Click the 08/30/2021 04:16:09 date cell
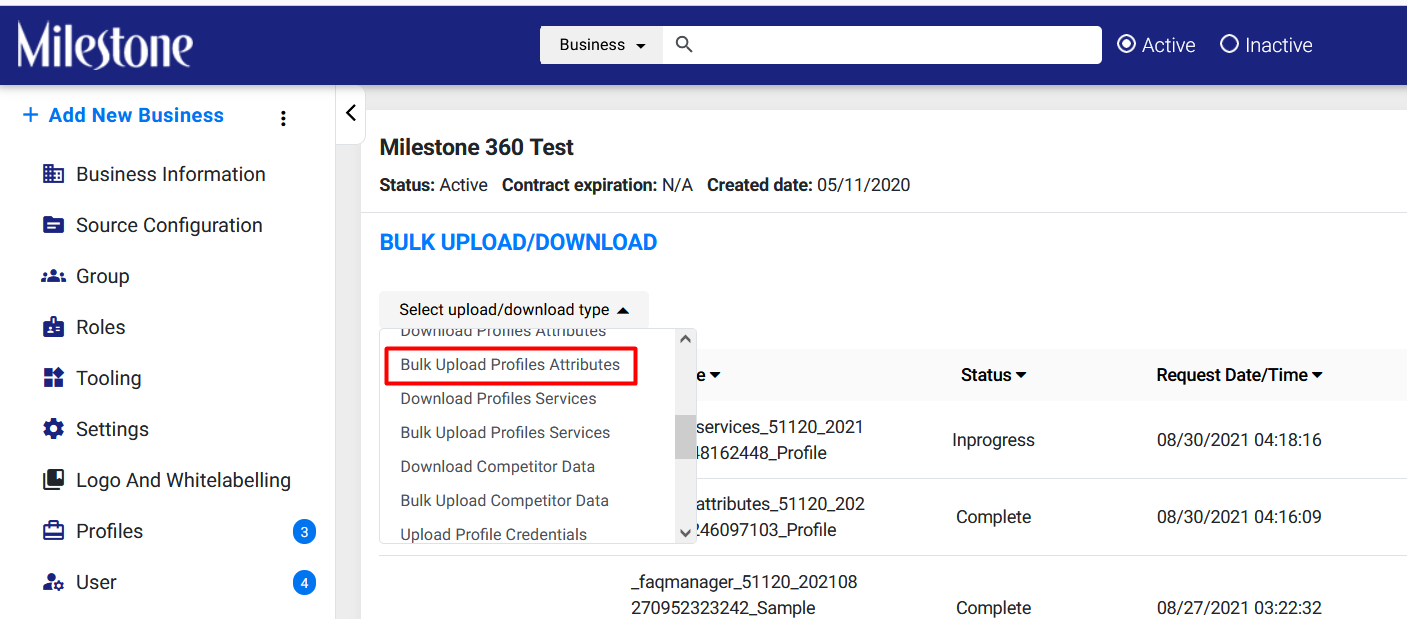 [x=1239, y=517]
